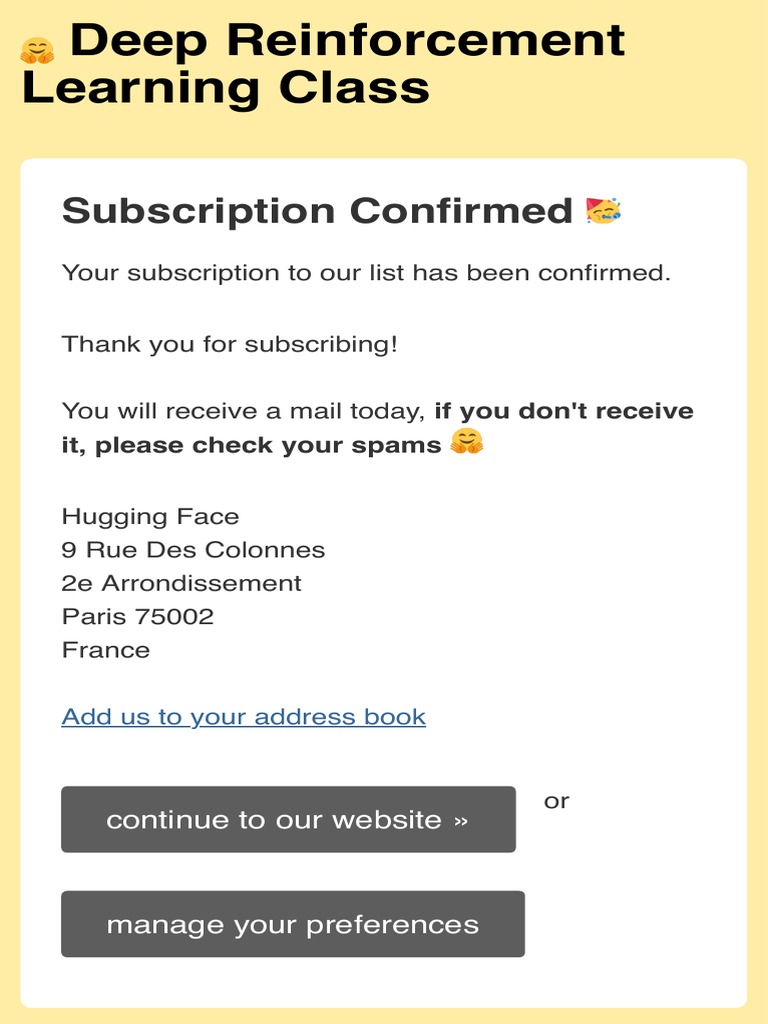Click 'Your subscription to our list has been confirmed'

coord(366,272)
